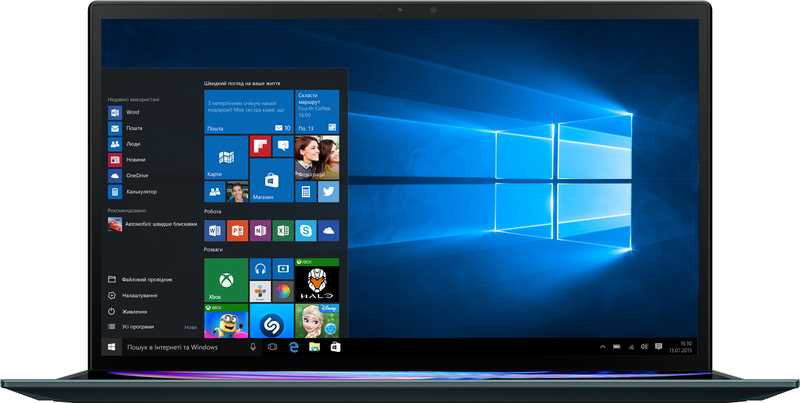Image resolution: width=800 pixels, height=403 pixels.
Task: Open recommended app Автомобілі: швидше блискавки
Action: (x=152, y=224)
